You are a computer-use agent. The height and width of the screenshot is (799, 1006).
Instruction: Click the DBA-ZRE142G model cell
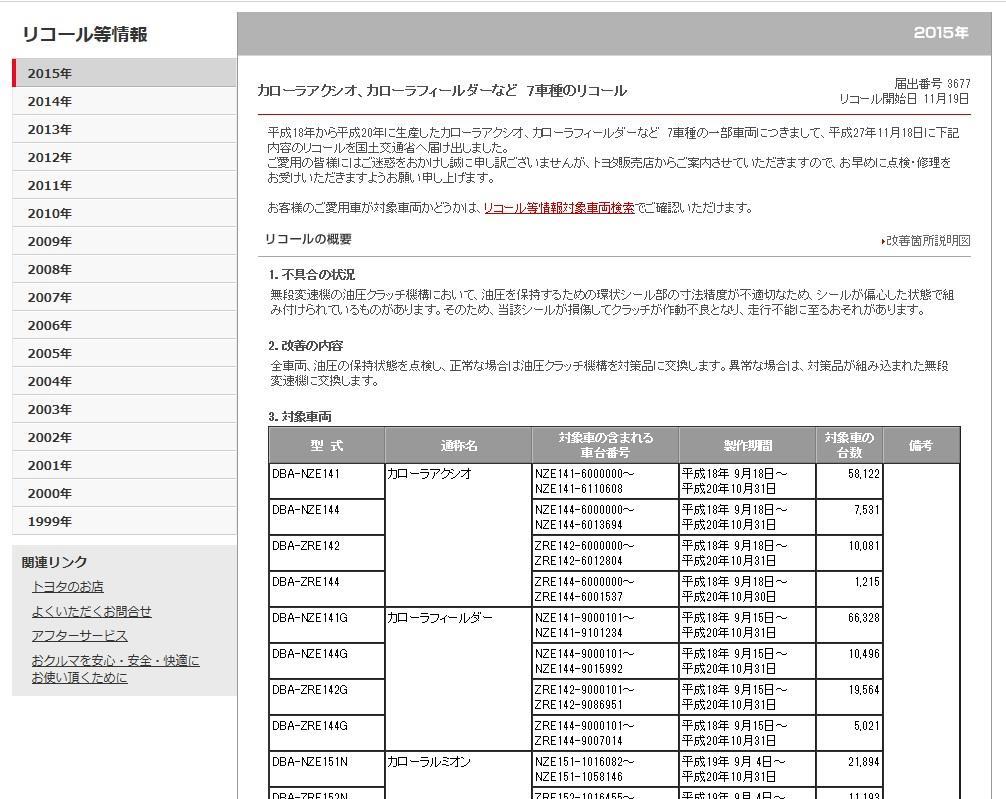pyautogui.click(x=327, y=697)
